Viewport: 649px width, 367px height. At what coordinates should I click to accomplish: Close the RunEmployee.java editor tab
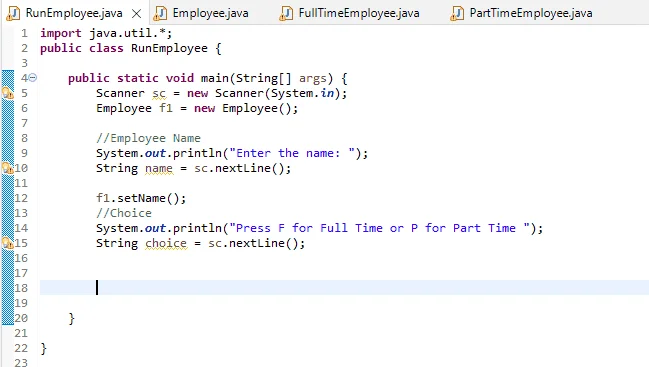coord(137,14)
